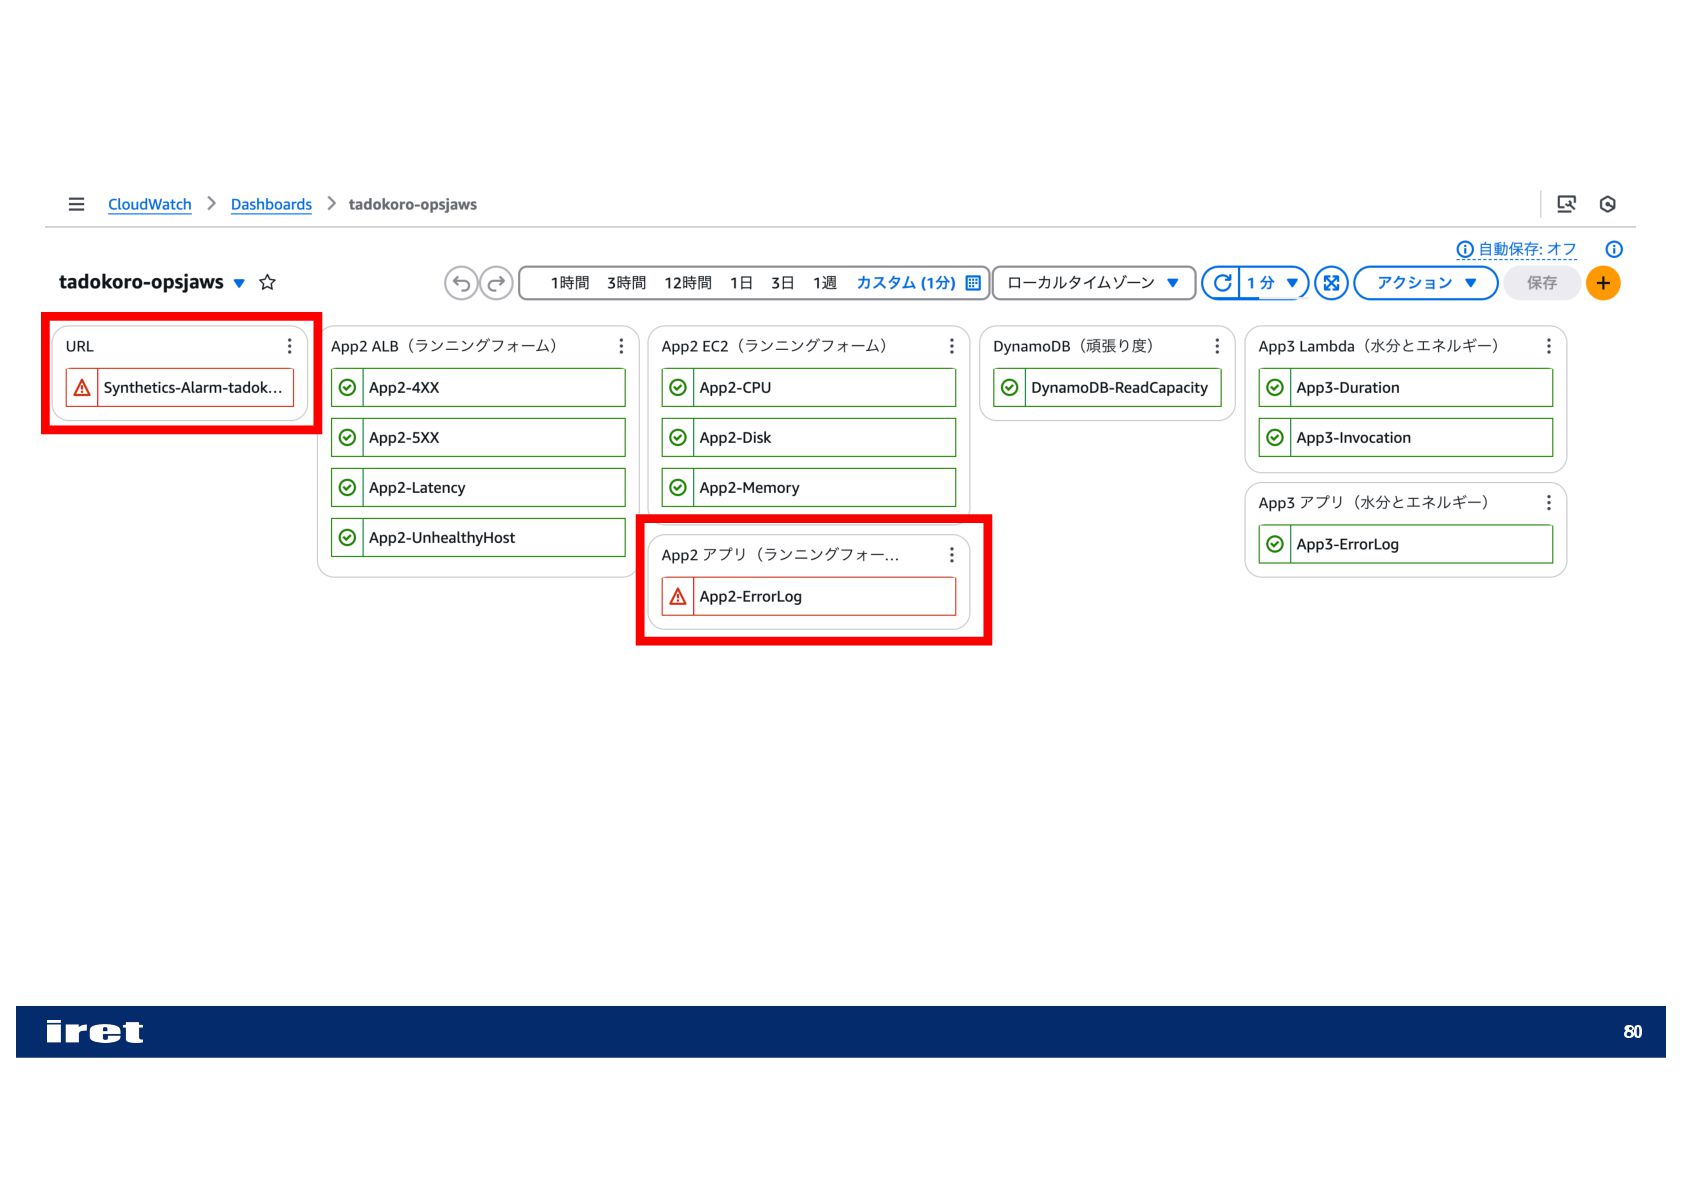Expand the tadokoro-opsjaws dashboard switcher arrow
1683x1190 pixels.
point(239,283)
